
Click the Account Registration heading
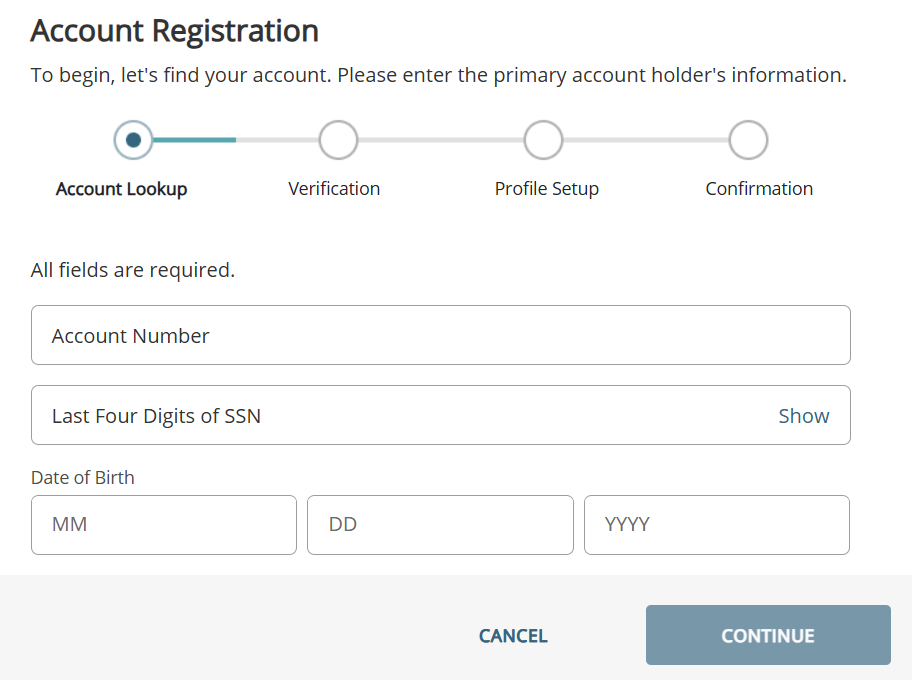175,31
